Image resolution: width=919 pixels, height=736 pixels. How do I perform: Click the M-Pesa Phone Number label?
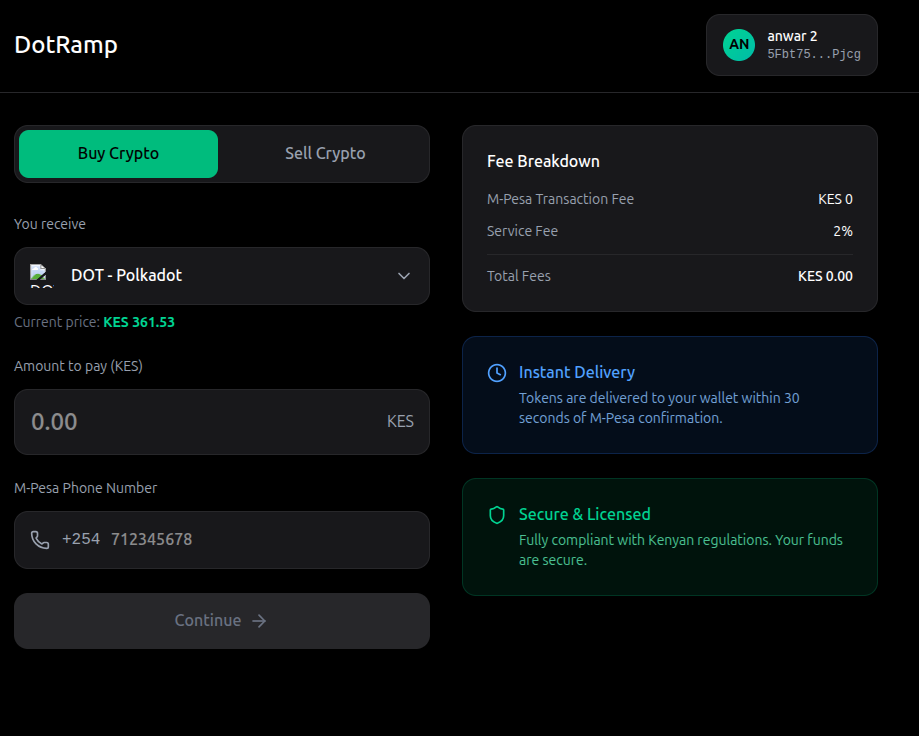[x=86, y=488]
